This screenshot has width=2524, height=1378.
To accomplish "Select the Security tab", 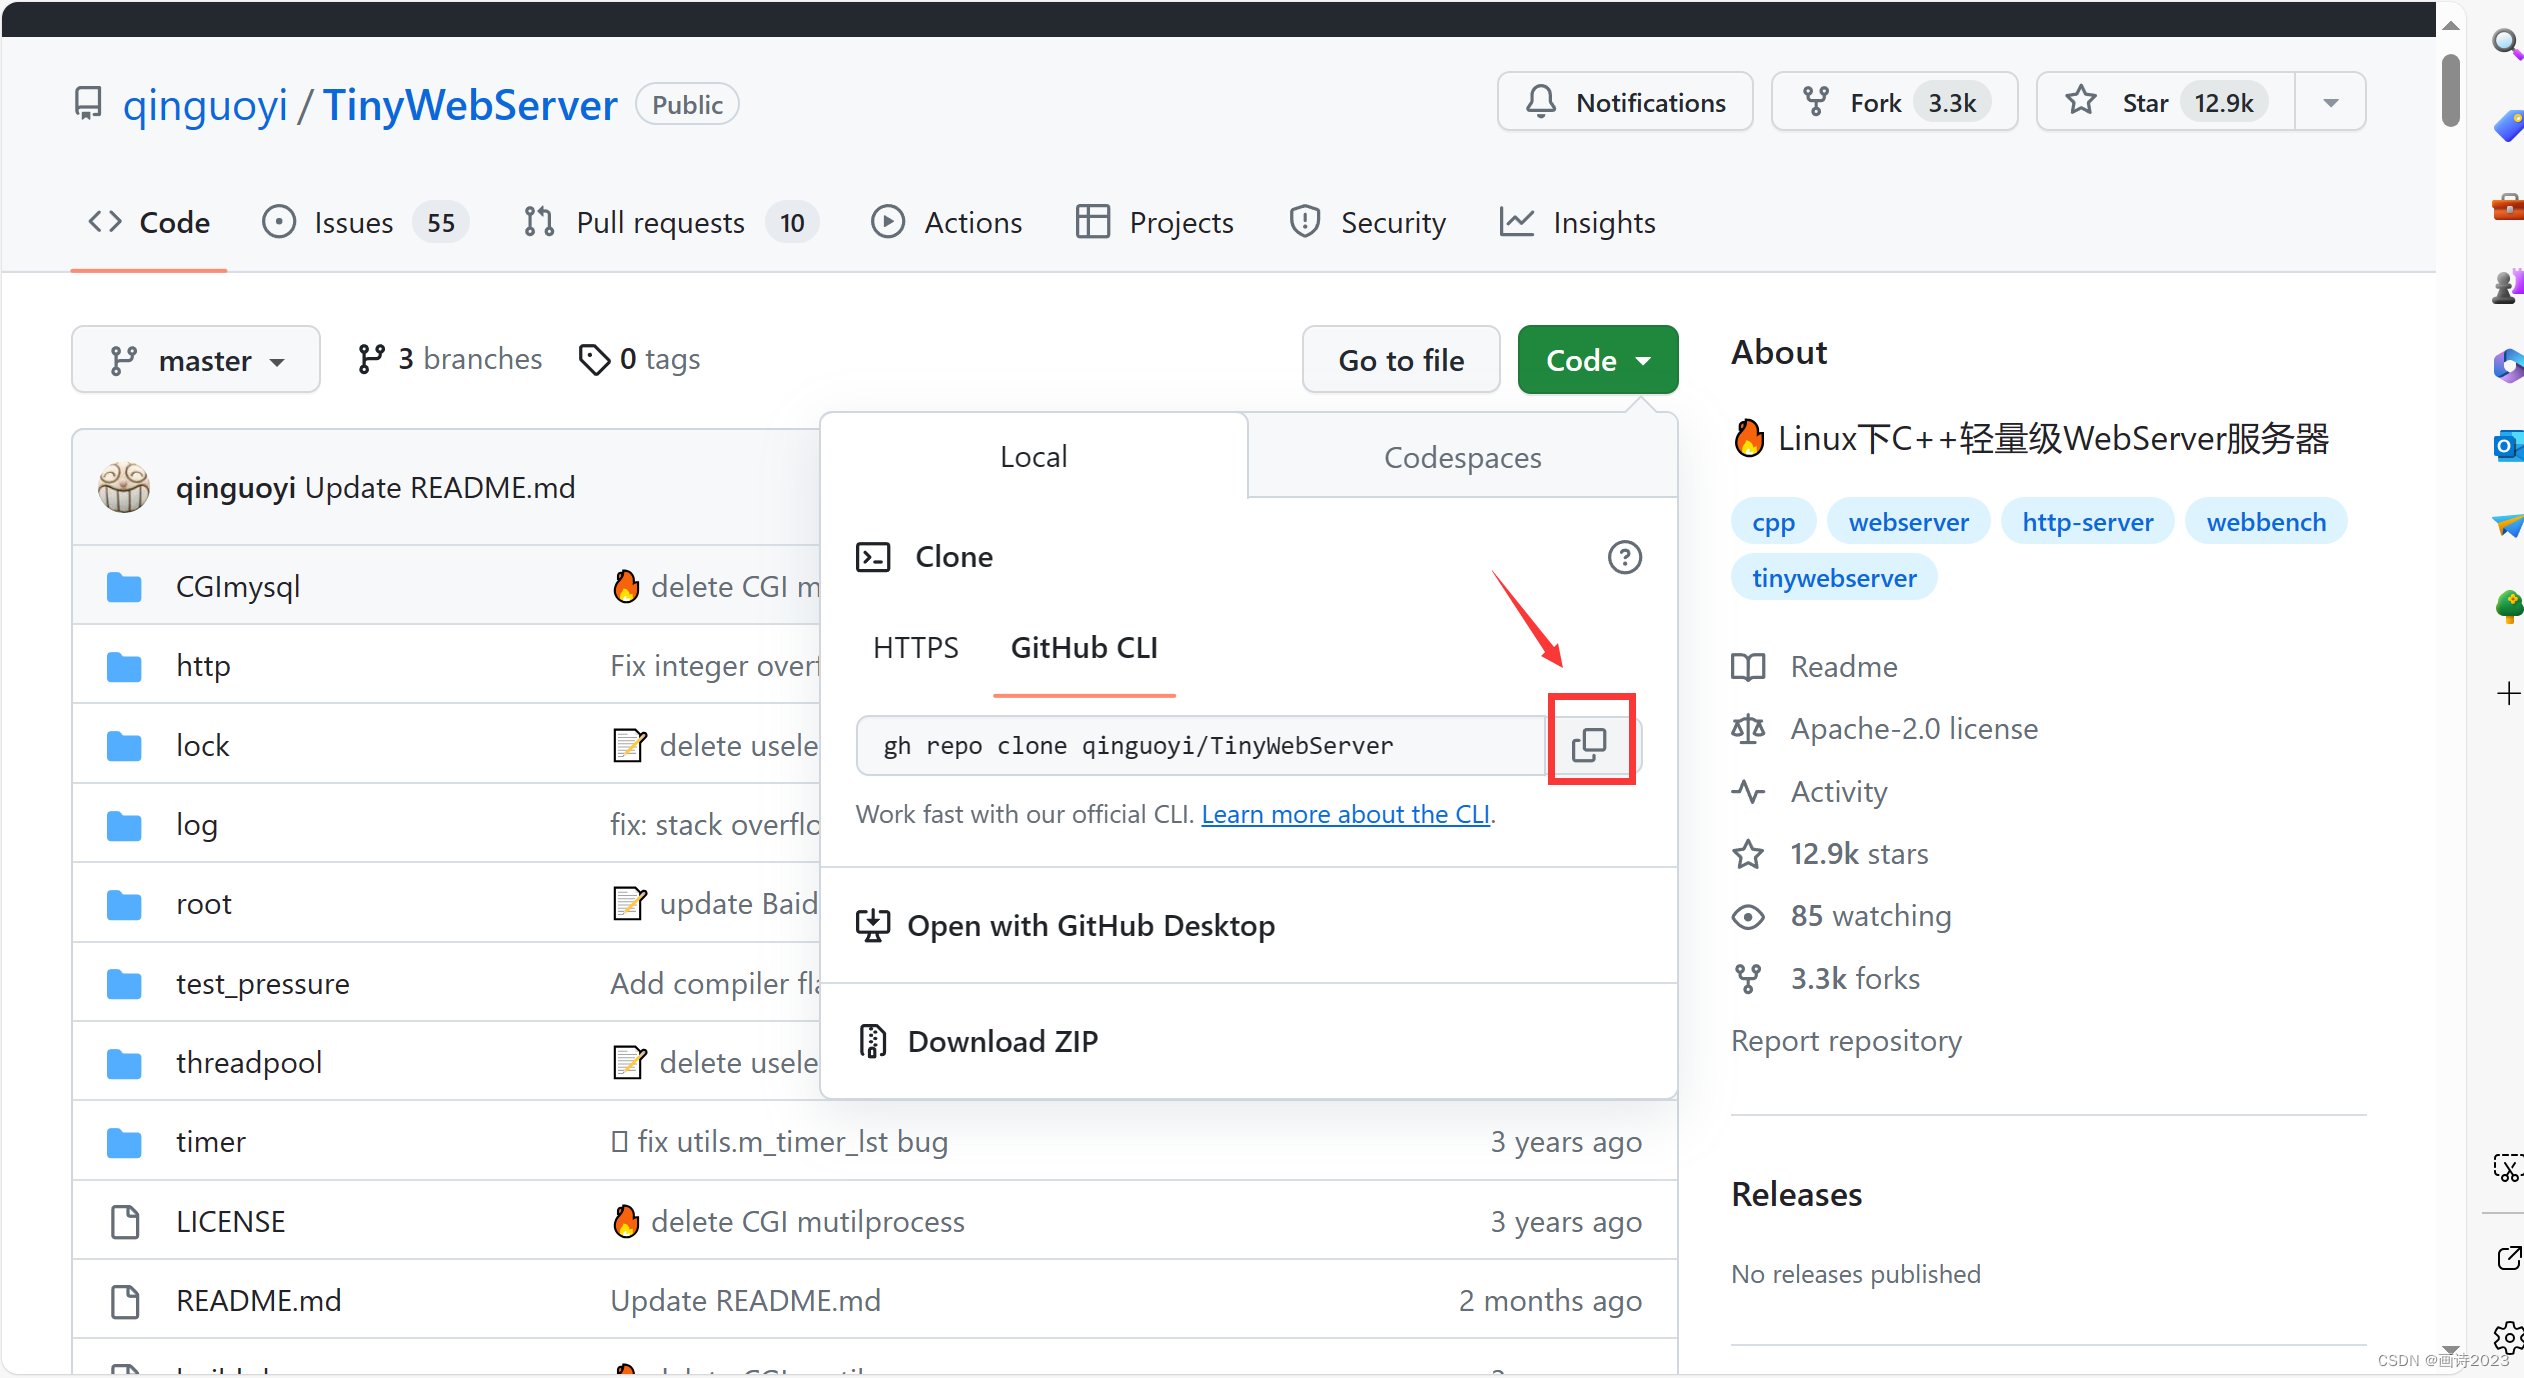I will 1367,222.
